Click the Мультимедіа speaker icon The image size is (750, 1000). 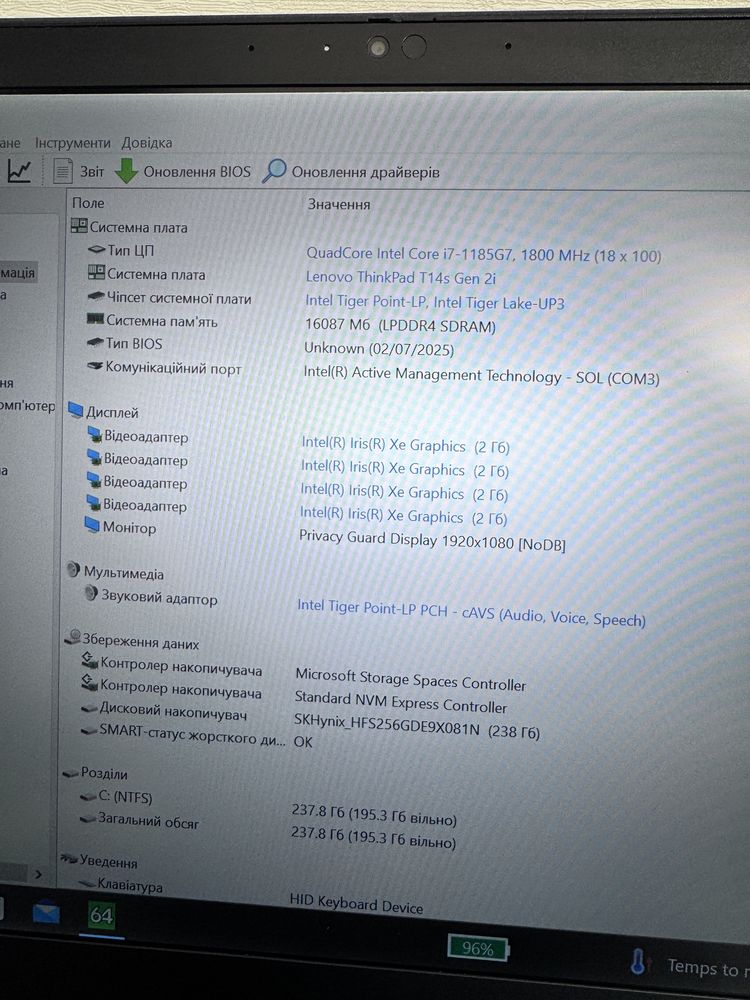(x=74, y=570)
